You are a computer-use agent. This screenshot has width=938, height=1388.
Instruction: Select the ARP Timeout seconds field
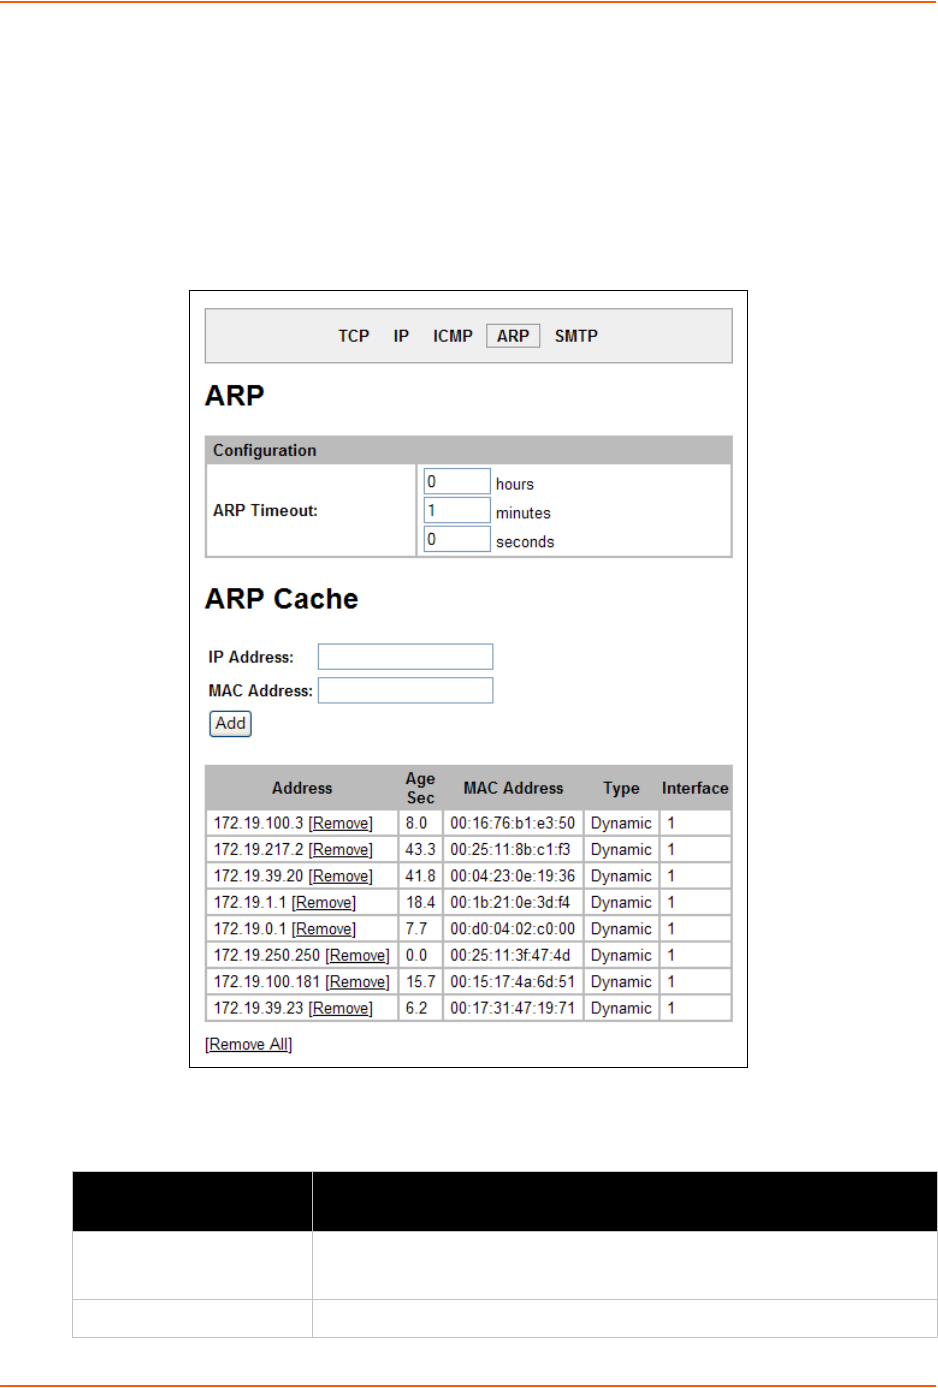[456, 540]
